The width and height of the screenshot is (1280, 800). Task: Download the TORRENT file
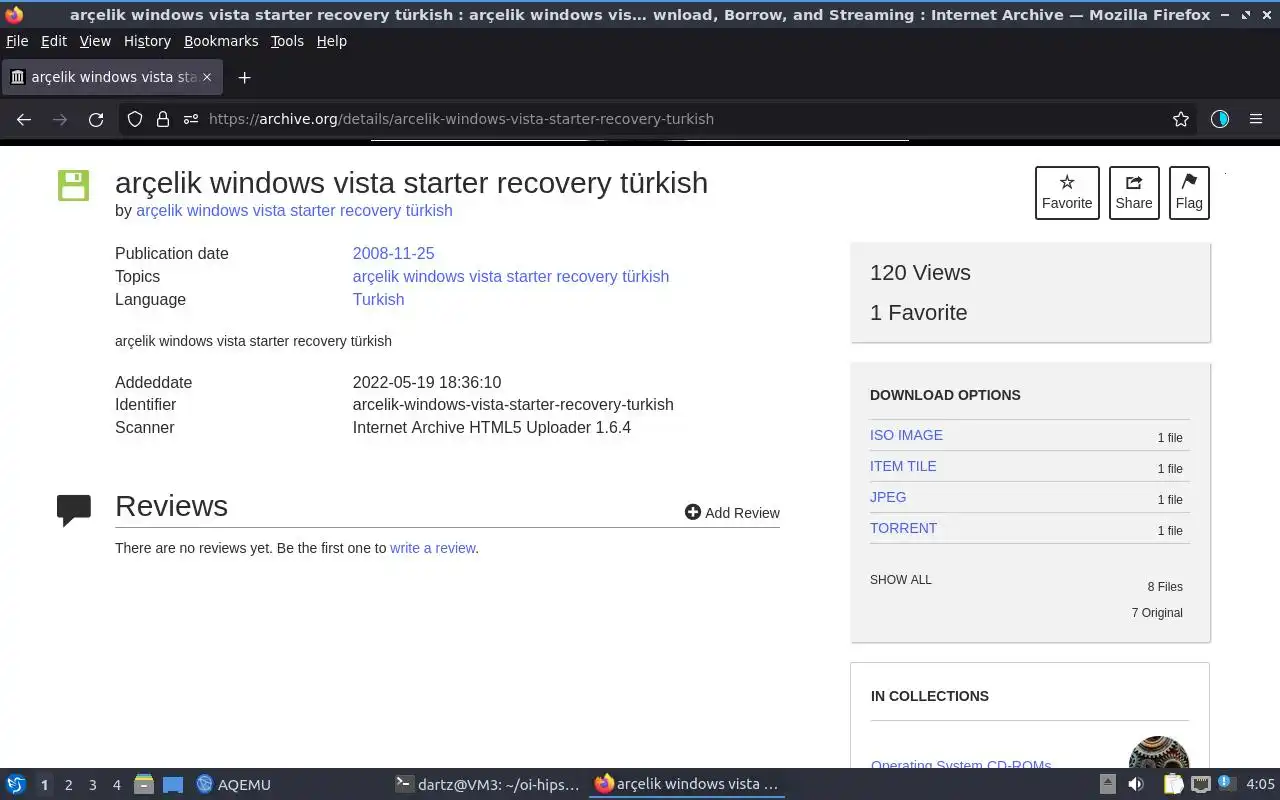click(903, 528)
